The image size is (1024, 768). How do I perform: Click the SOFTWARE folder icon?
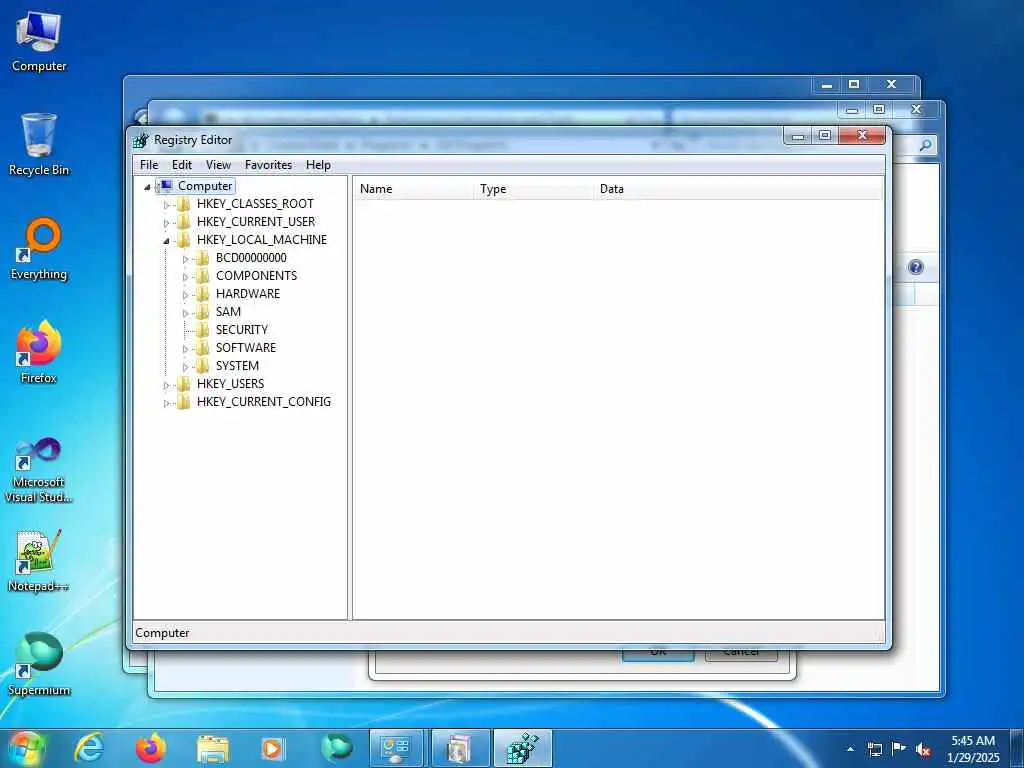coord(202,347)
